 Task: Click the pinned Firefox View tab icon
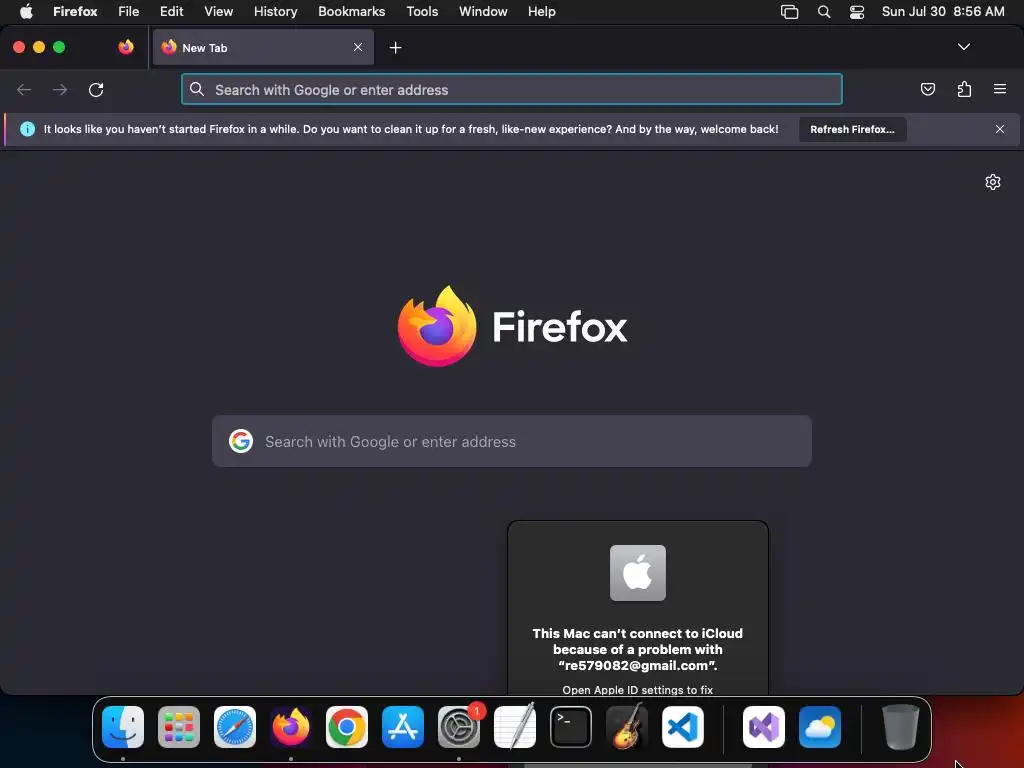click(126, 47)
